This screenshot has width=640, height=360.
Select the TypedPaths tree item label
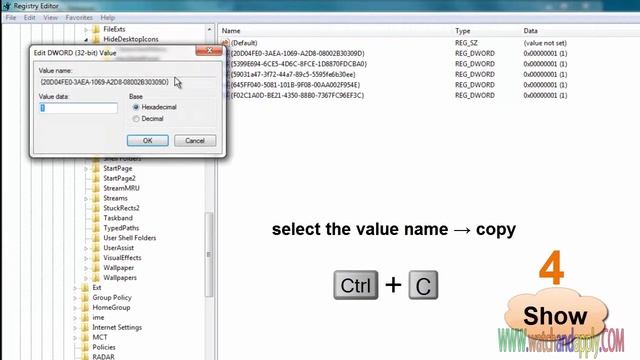(121, 228)
